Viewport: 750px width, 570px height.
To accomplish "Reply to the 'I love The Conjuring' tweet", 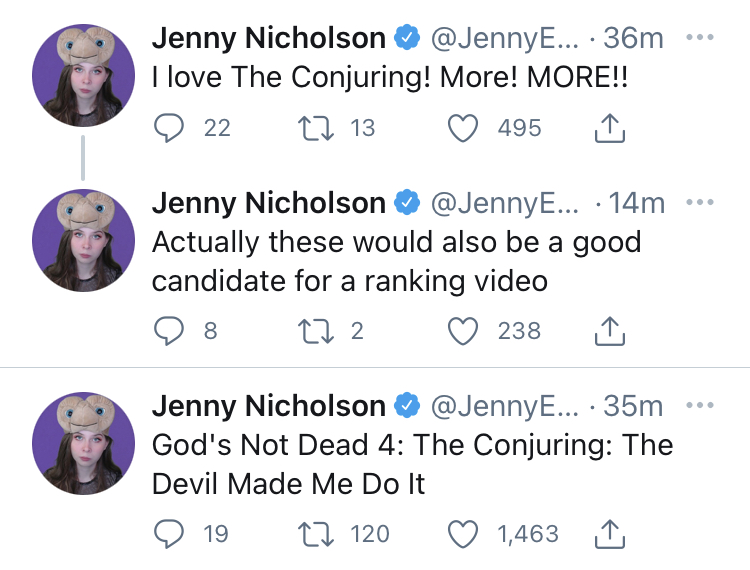I will (170, 128).
